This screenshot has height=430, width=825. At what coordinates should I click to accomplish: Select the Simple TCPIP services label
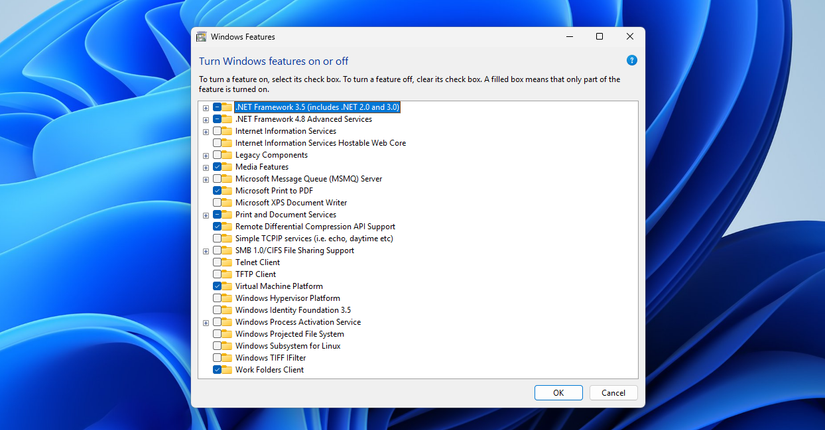point(314,238)
